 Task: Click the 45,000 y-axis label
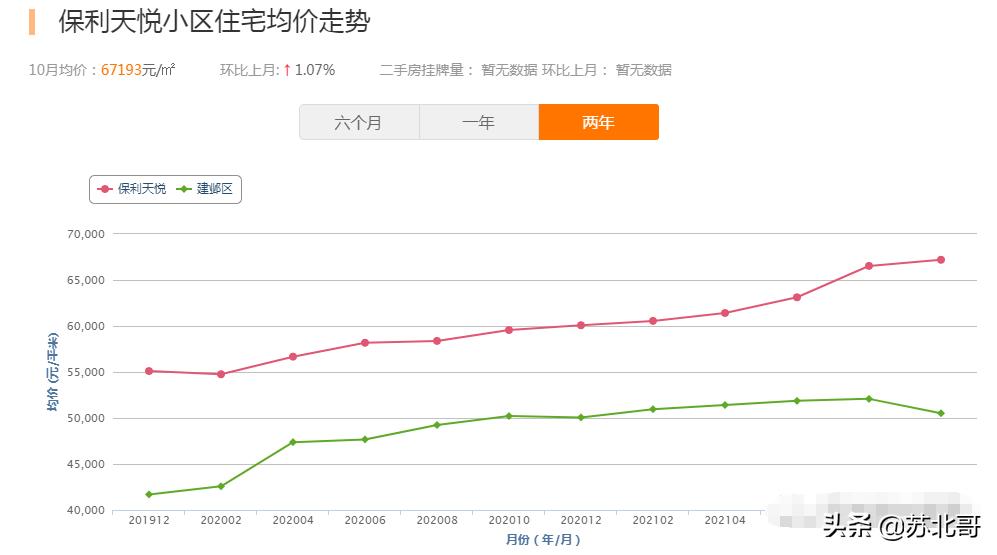(x=86, y=465)
